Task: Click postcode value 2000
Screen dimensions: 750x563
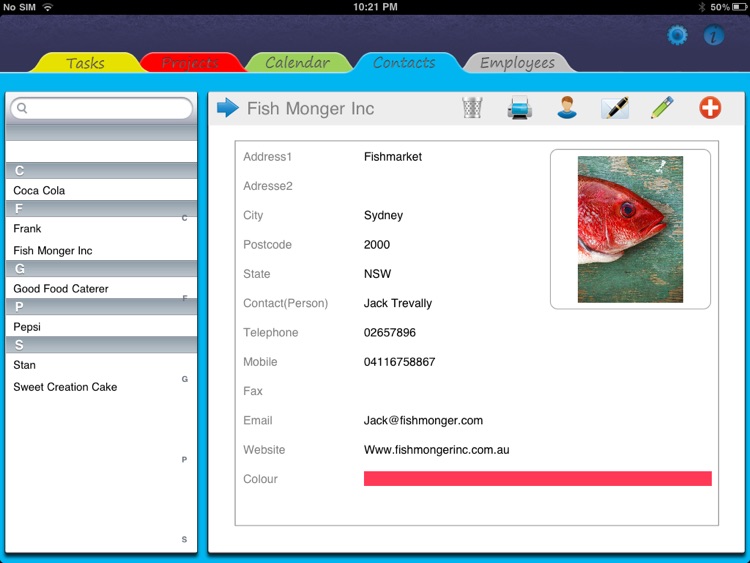Action: pyautogui.click(x=377, y=244)
